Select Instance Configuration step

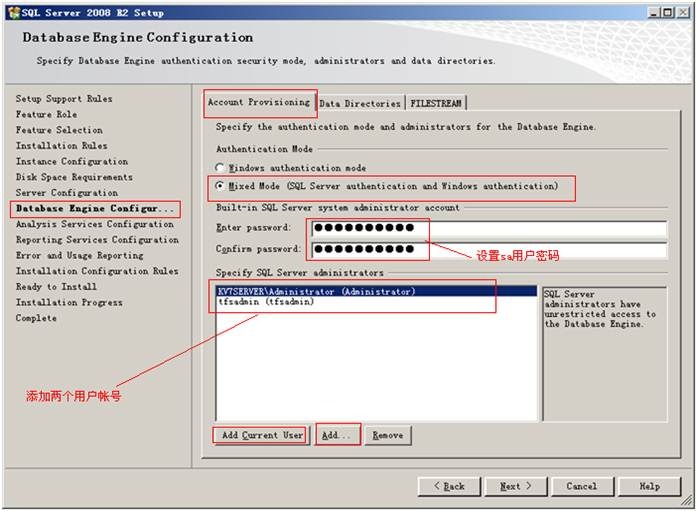pos(72,161)
